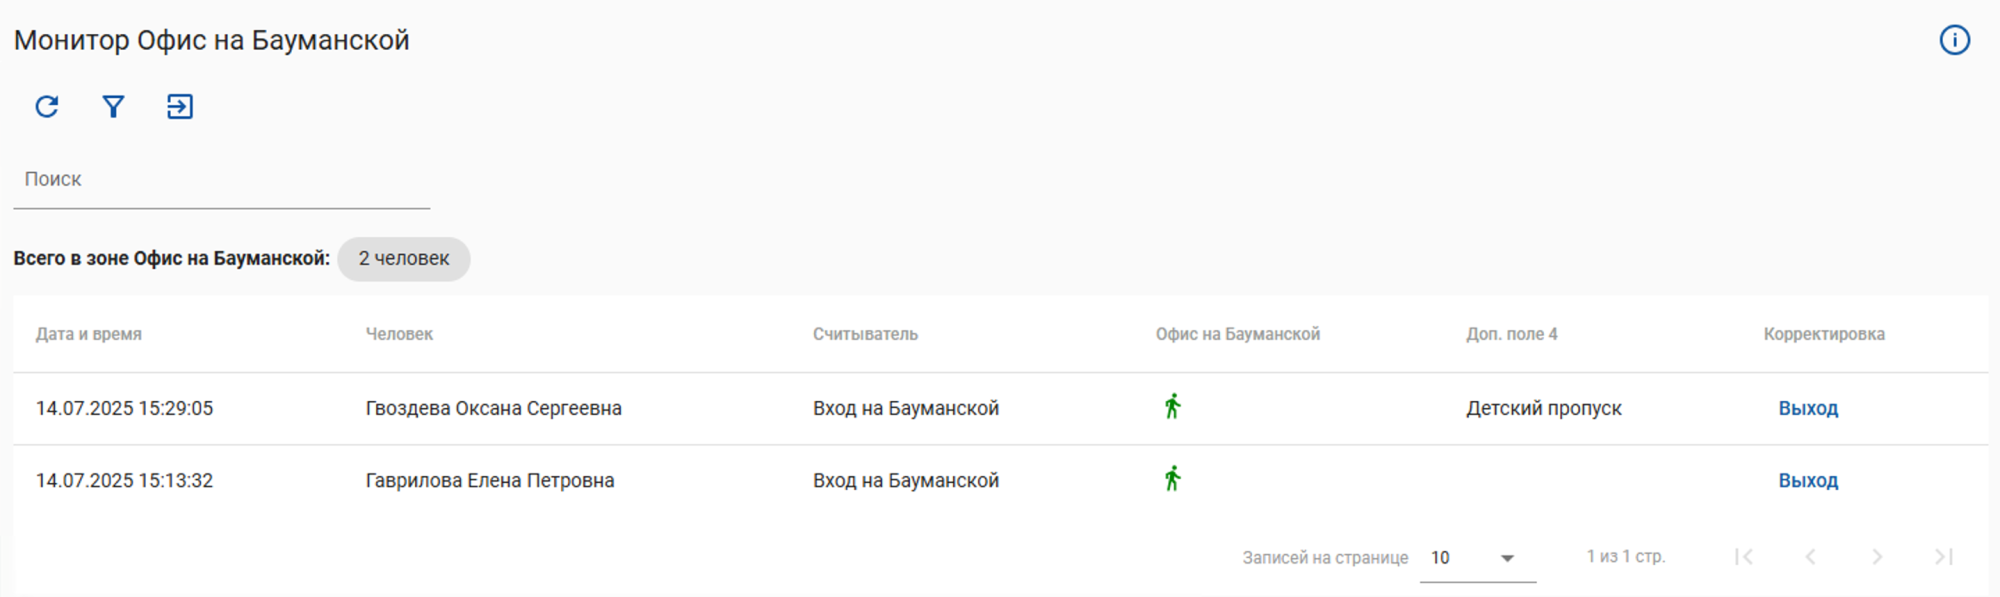
Task: Sort by Дата и время column header
Action: [89, 334]
